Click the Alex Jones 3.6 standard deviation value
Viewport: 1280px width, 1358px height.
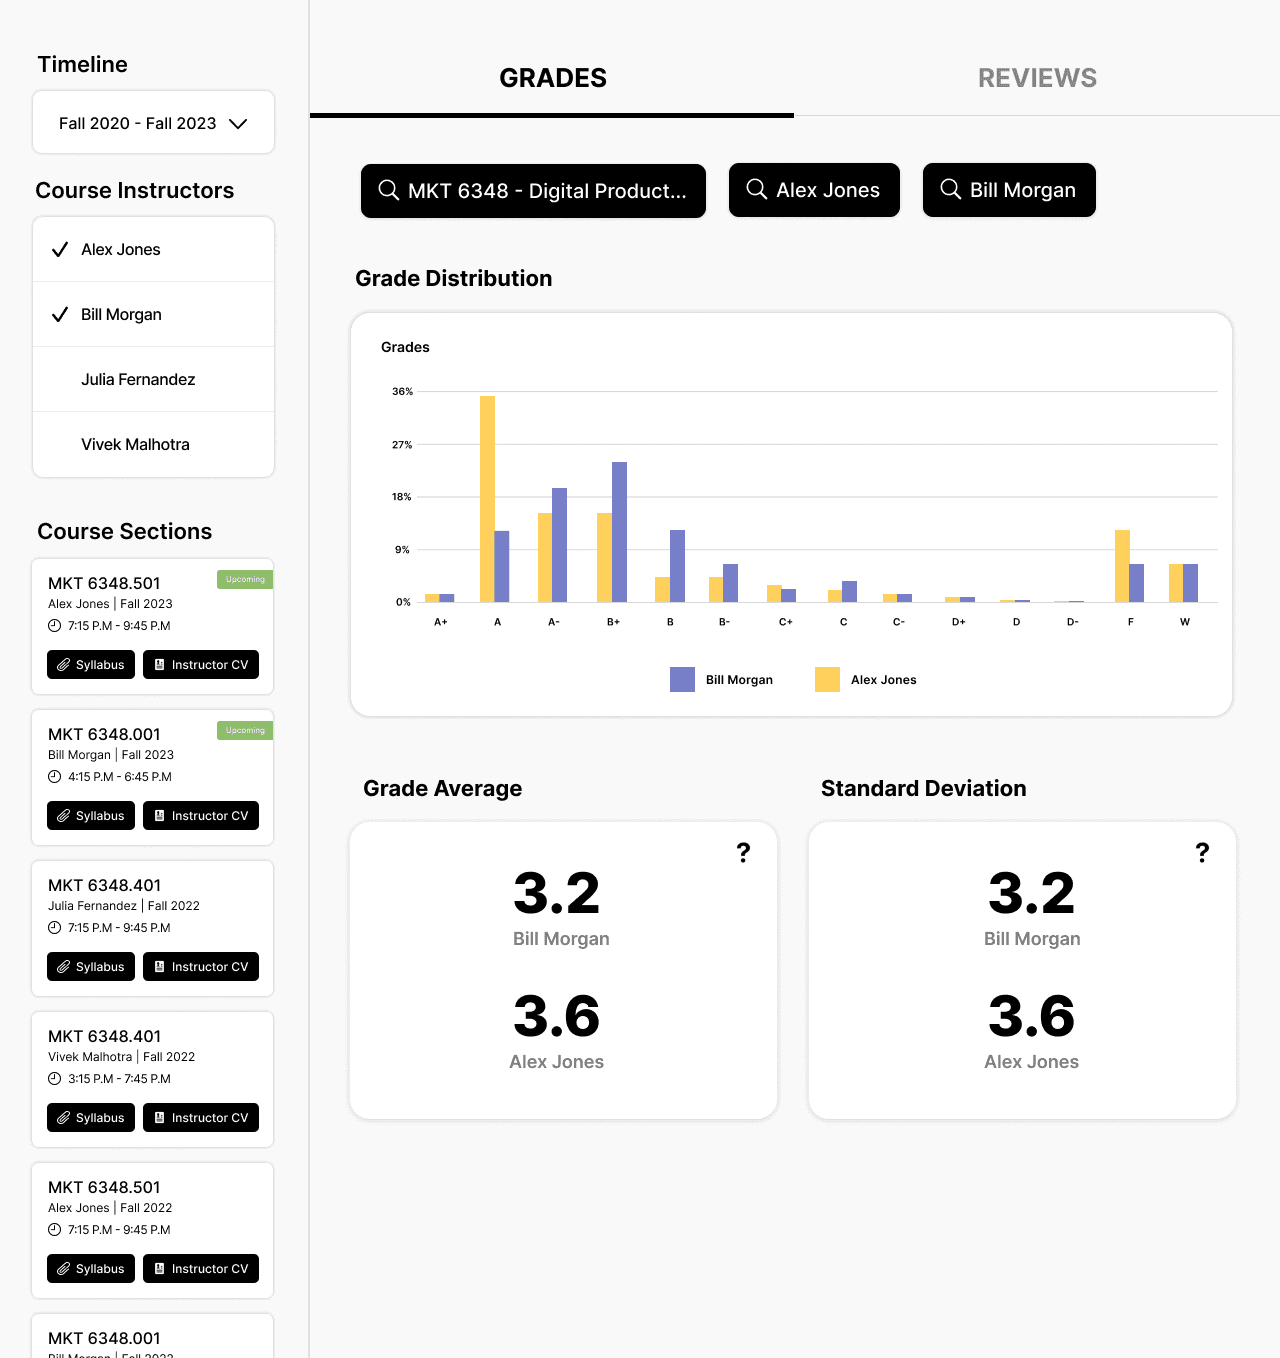coord(1031,1016)
